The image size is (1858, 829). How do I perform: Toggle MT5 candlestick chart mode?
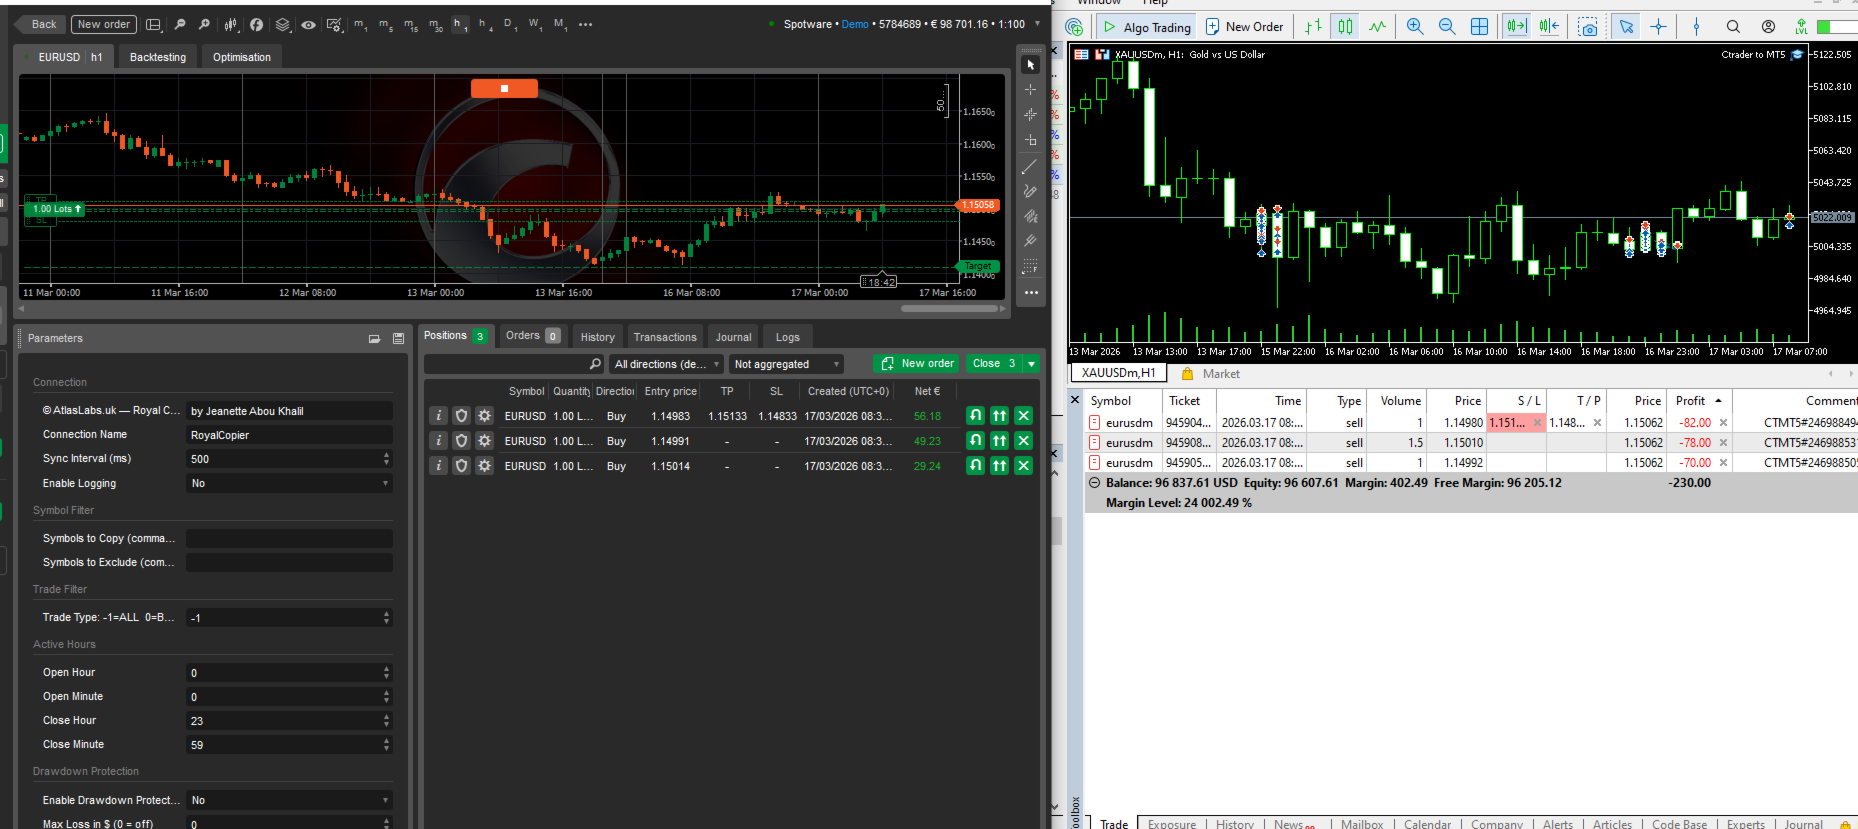(1346, 27)
